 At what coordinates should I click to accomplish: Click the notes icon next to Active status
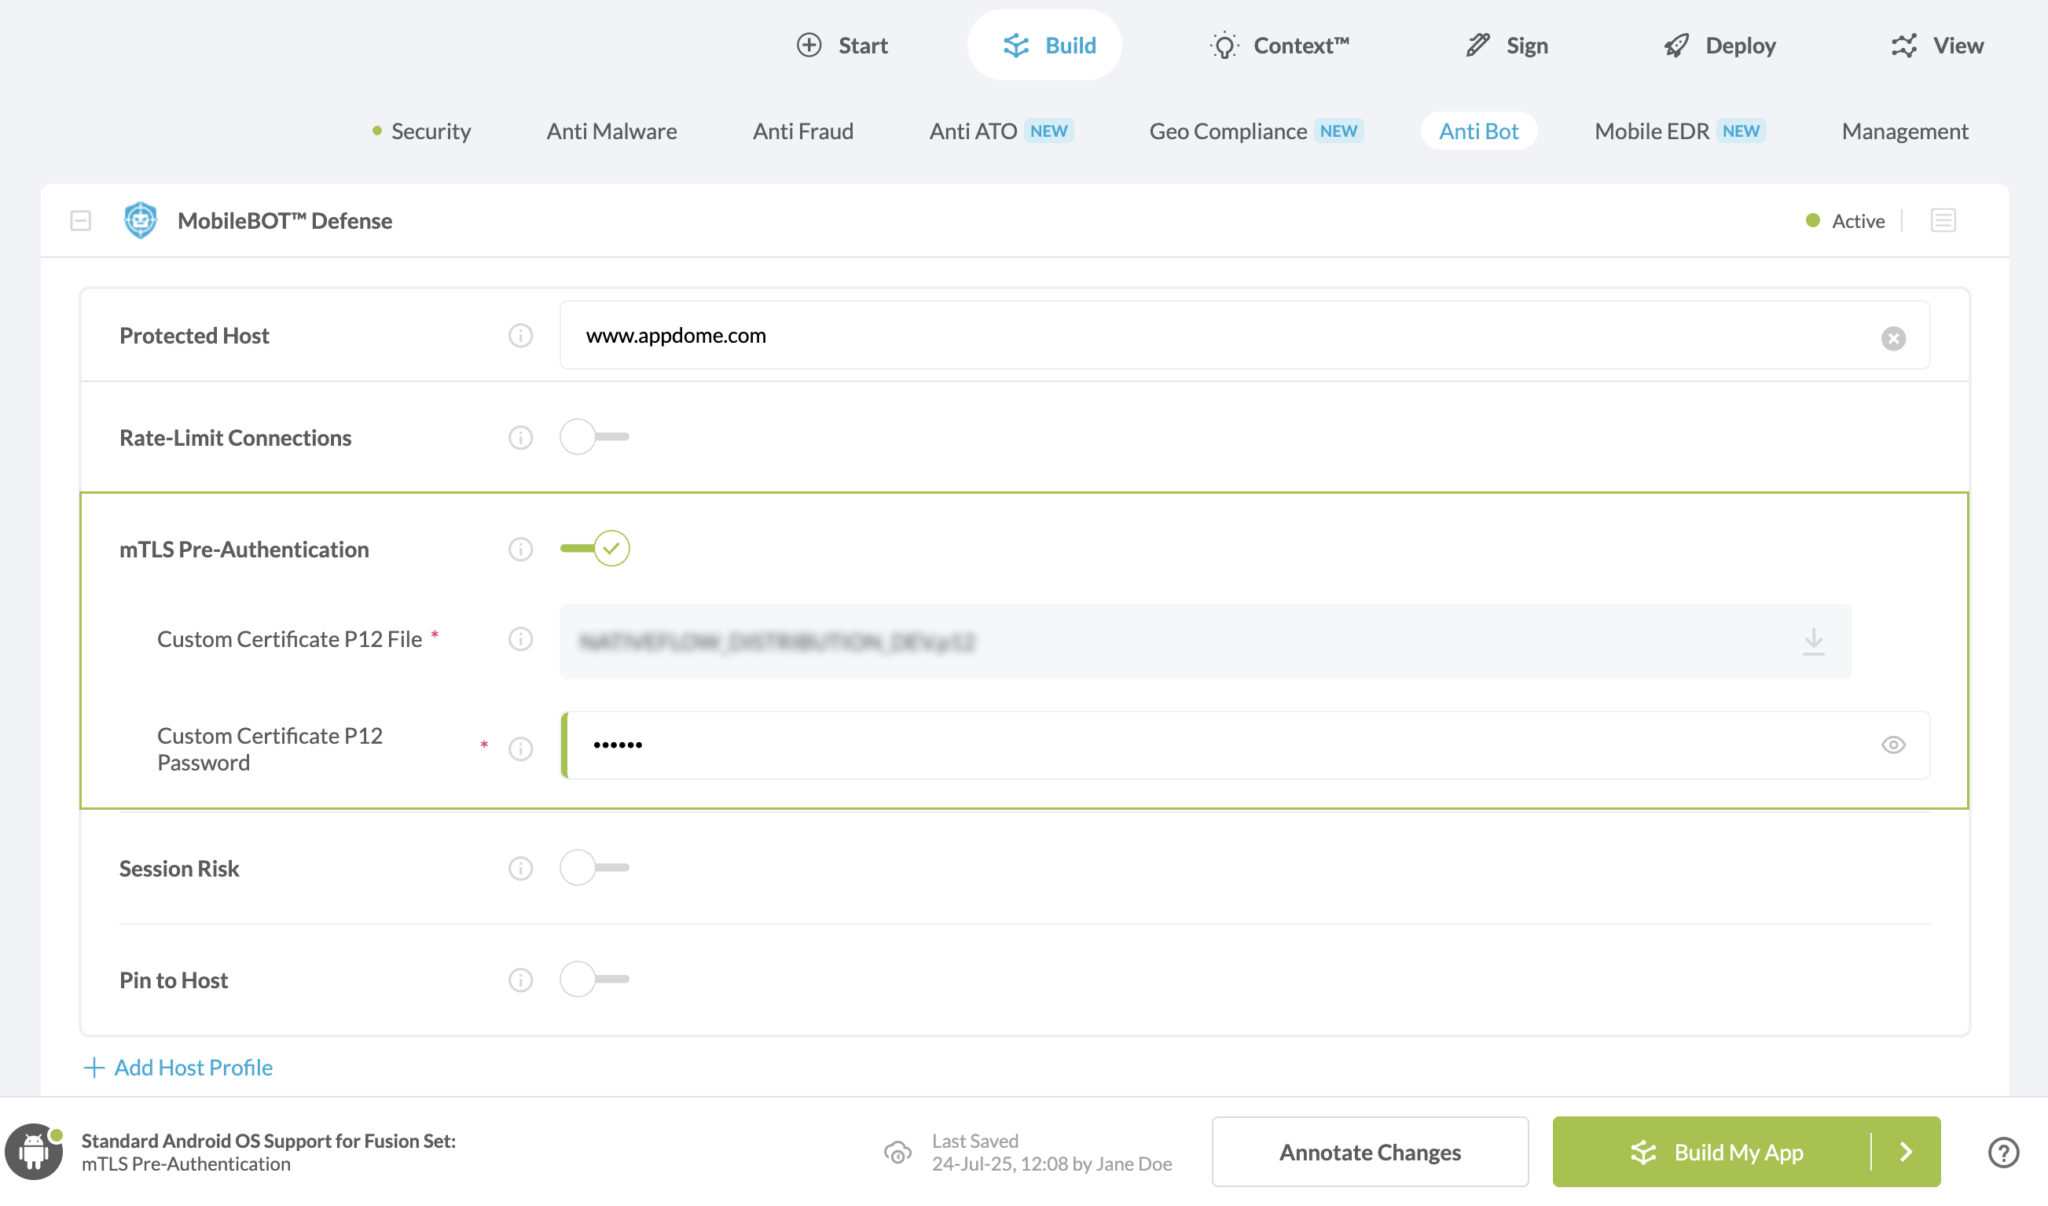click(1942, 220)
